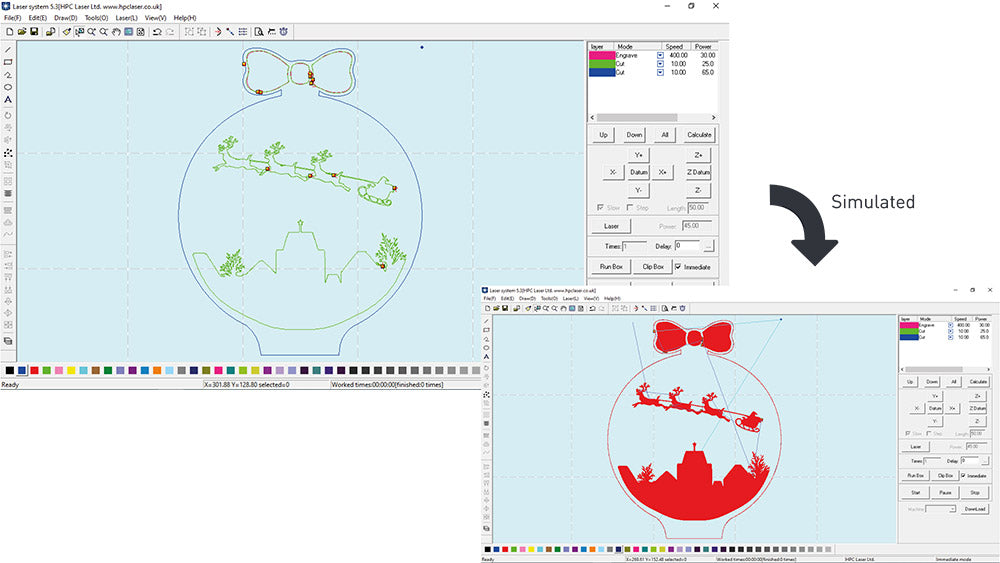Enable the Immediate checkbox in the main window
The width and height of the screenshot is (1000, 563).
point(678,267)
